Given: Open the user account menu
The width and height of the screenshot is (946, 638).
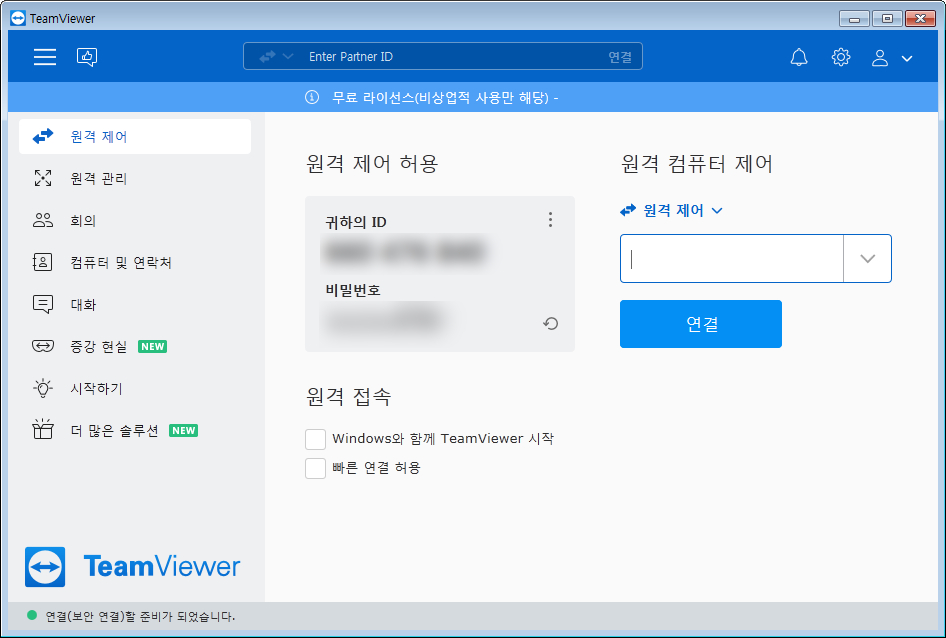Looking at the screenshot, I should (880, 57).
